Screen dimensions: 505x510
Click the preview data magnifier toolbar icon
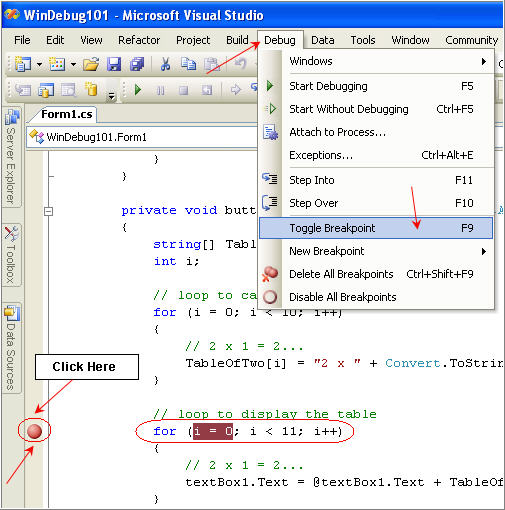click(69, 90)
